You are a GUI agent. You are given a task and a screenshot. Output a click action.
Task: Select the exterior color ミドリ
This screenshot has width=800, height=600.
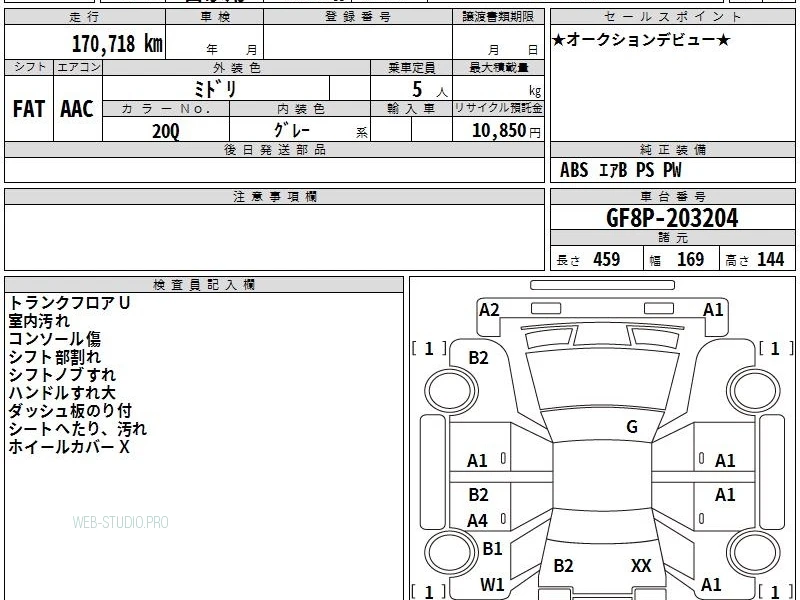215,89
